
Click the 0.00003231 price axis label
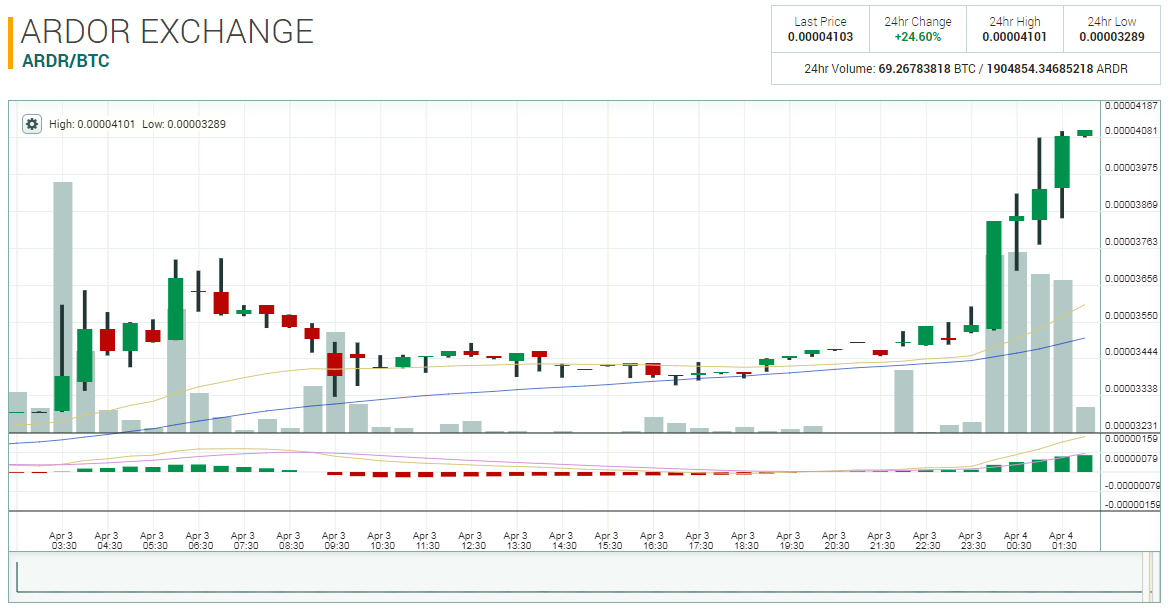[x=1131, y=426]
